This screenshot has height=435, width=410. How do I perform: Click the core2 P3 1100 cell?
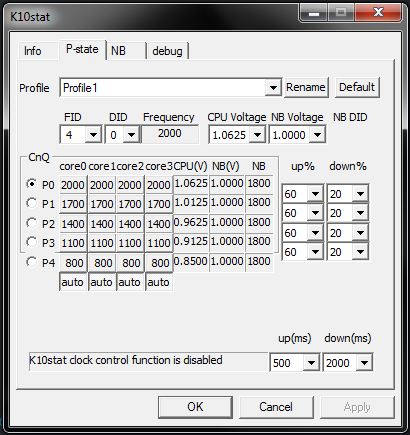tap(130, 243)
